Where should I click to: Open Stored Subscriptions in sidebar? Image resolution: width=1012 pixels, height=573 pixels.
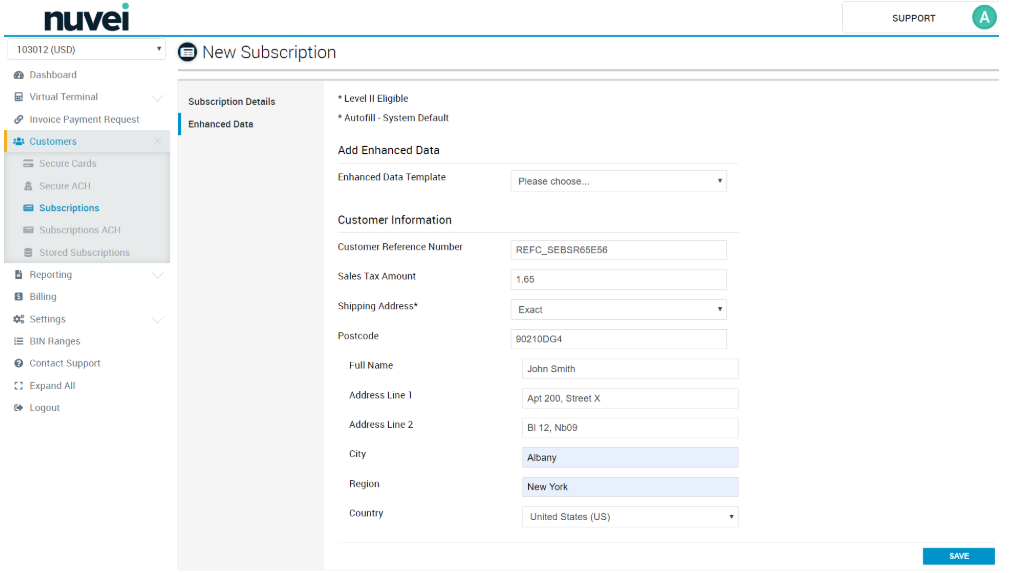pos(84,253)
